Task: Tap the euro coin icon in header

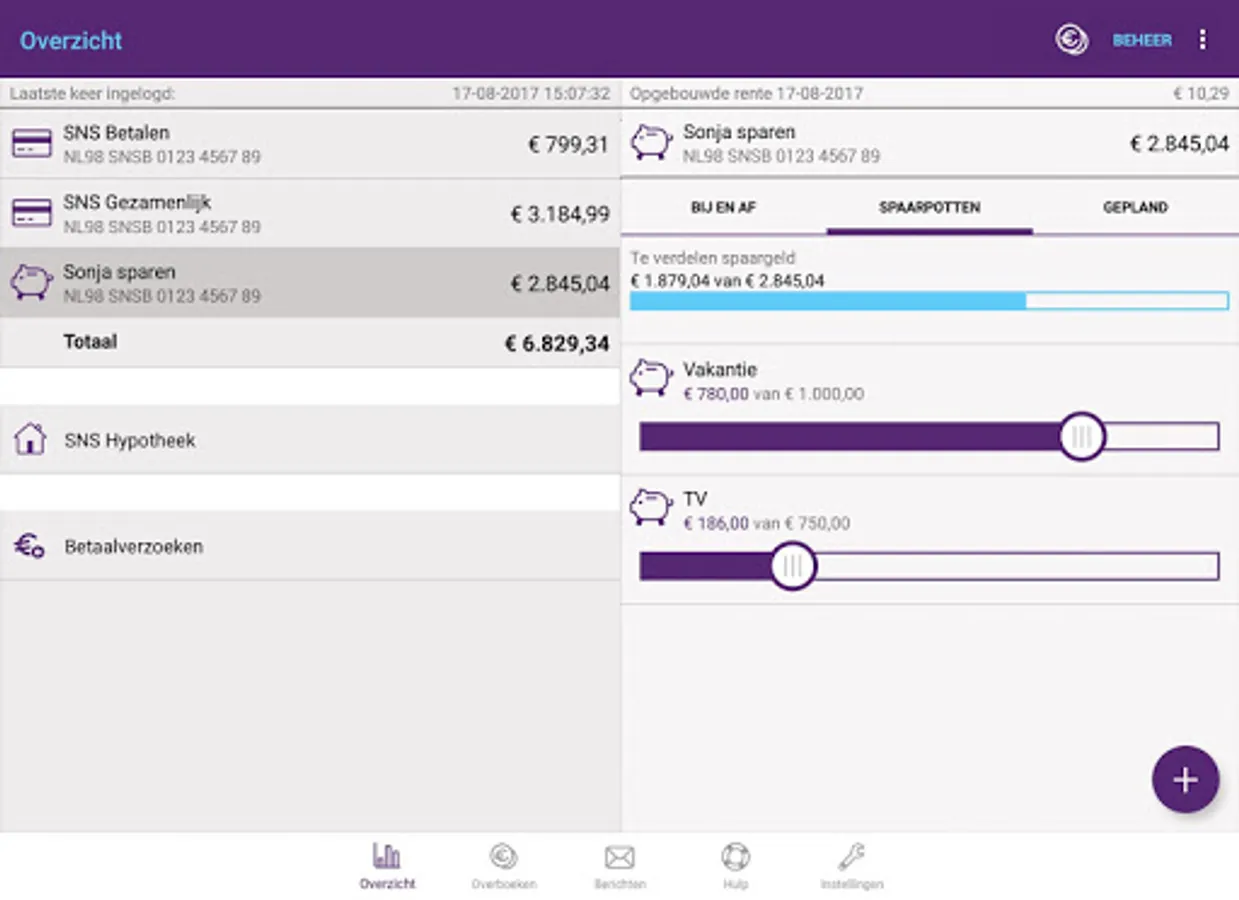Action: pyautogui.click(x=1071, y=40)
